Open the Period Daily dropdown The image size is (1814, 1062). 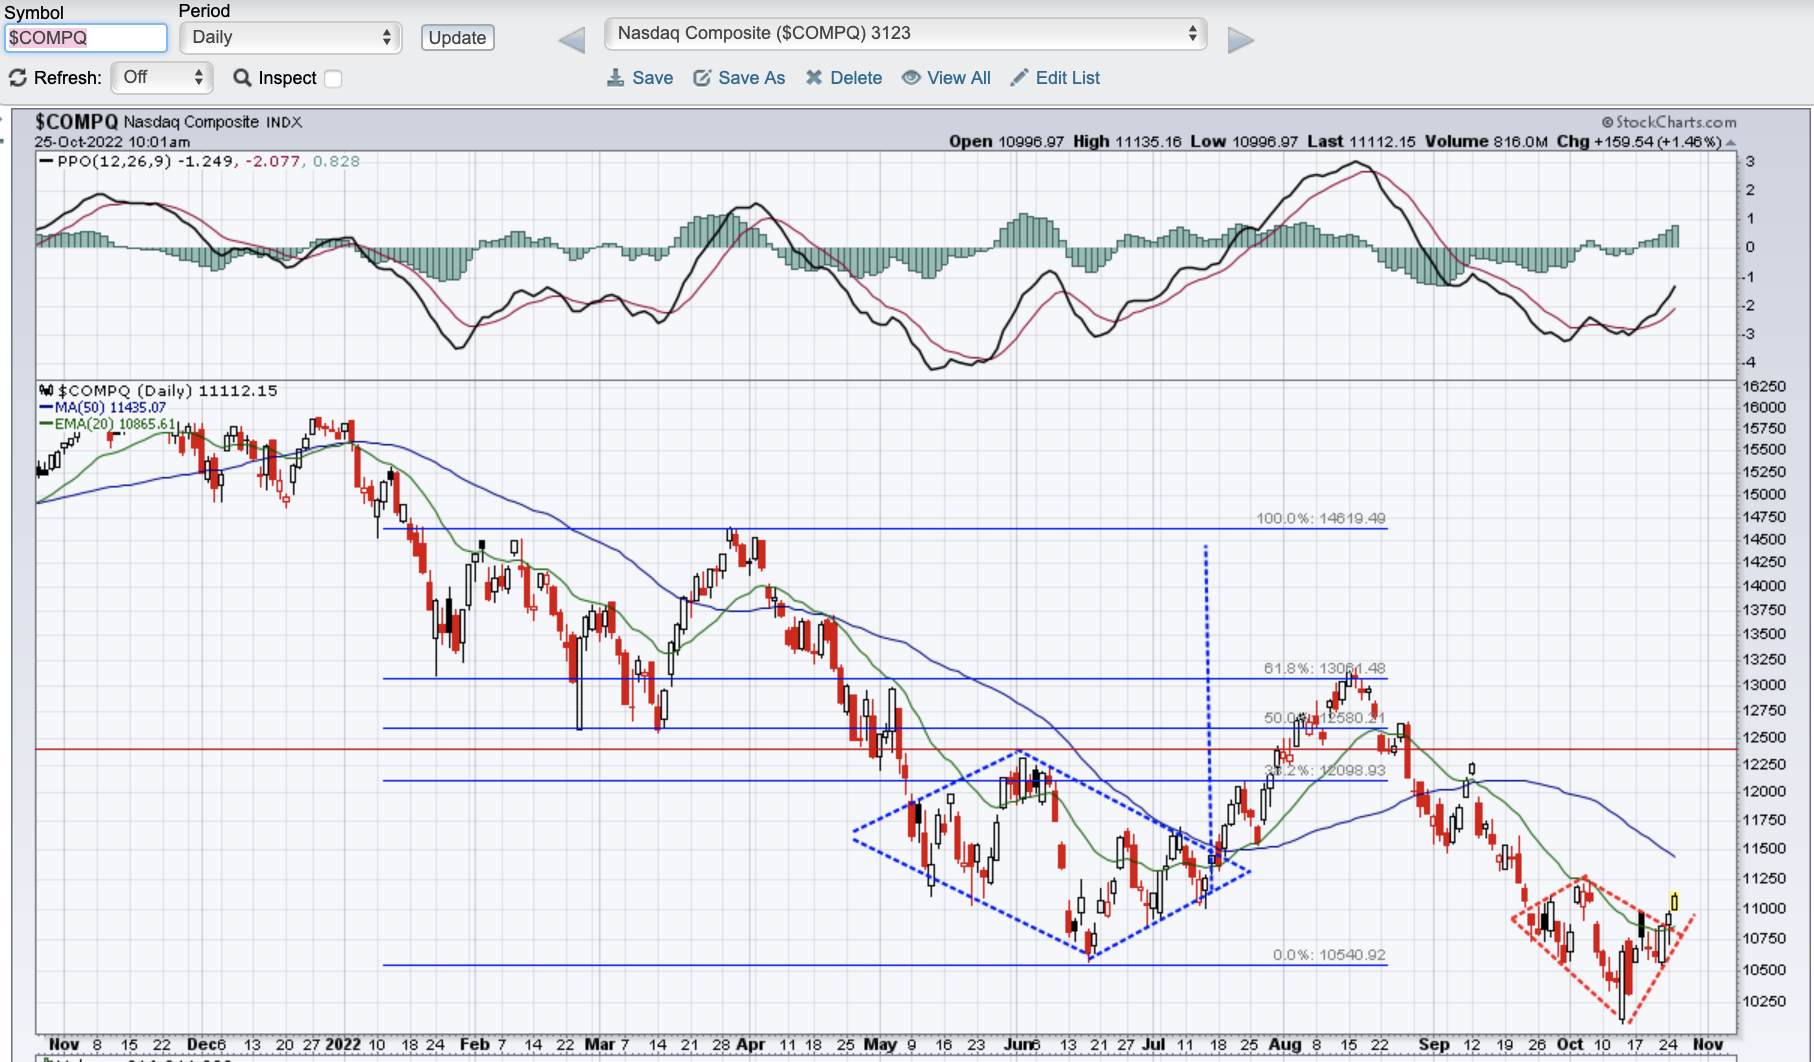[290, 38]
